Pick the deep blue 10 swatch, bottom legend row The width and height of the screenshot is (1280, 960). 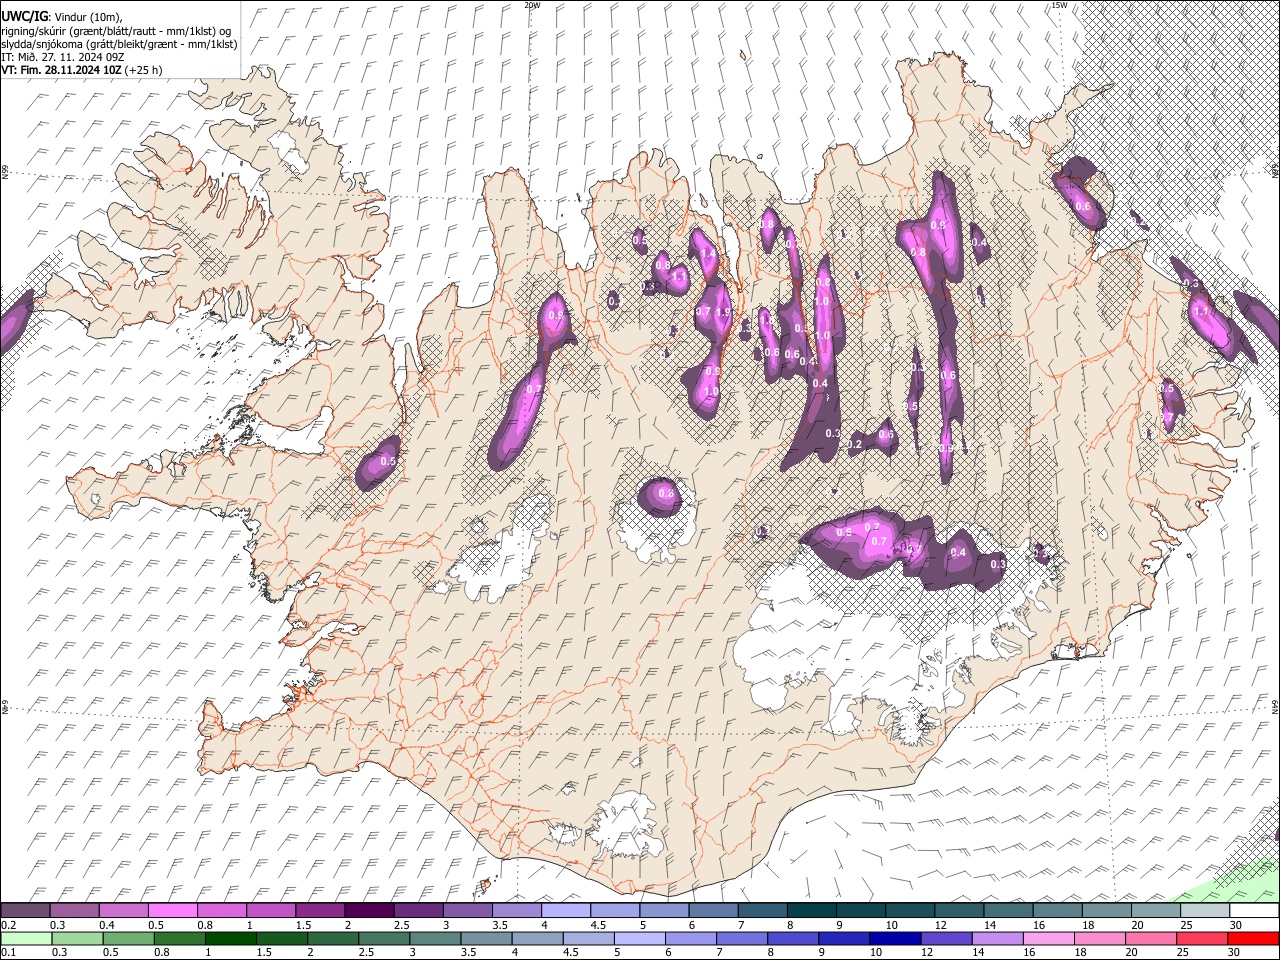click(895, 938)
